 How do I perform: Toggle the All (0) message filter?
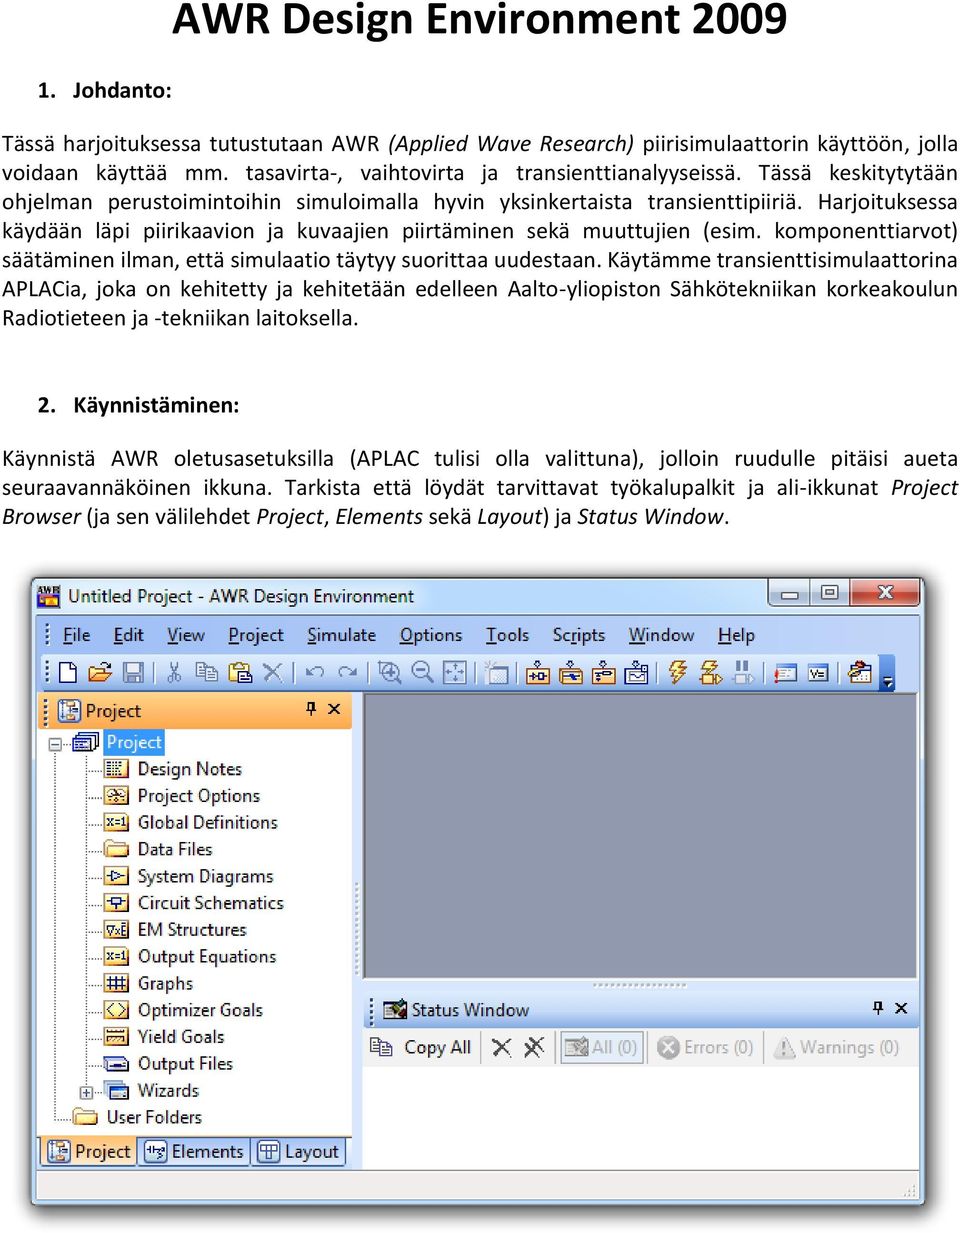pyautogui.click(x=600, y=1047)
